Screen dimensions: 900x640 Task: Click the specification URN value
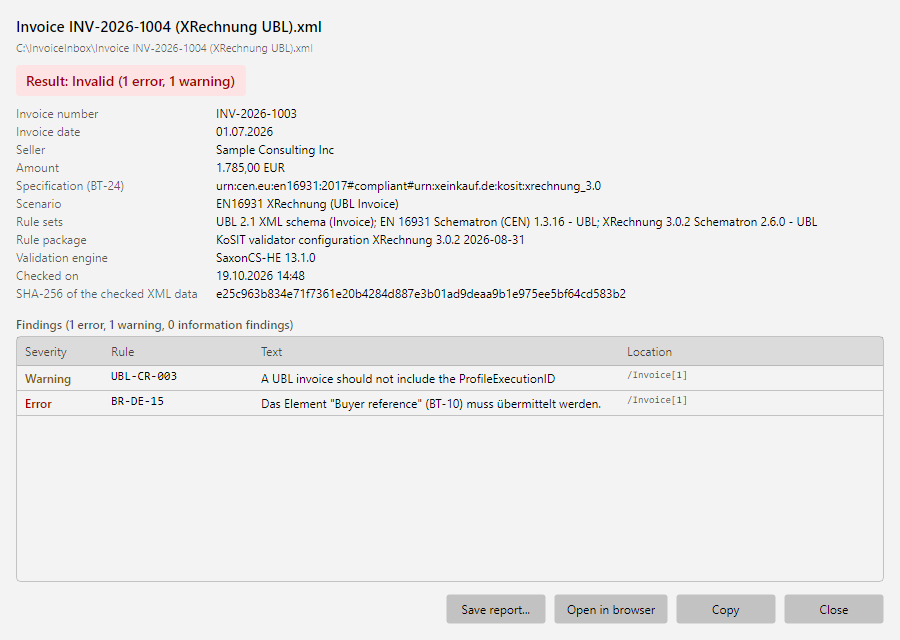(408, 186)
